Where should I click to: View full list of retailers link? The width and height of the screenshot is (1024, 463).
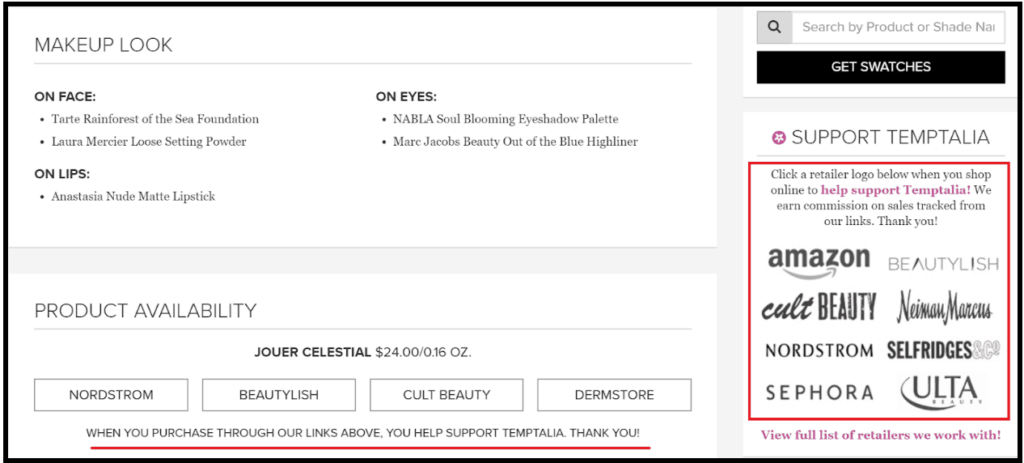pyautogui.click(x=881, y=435)
